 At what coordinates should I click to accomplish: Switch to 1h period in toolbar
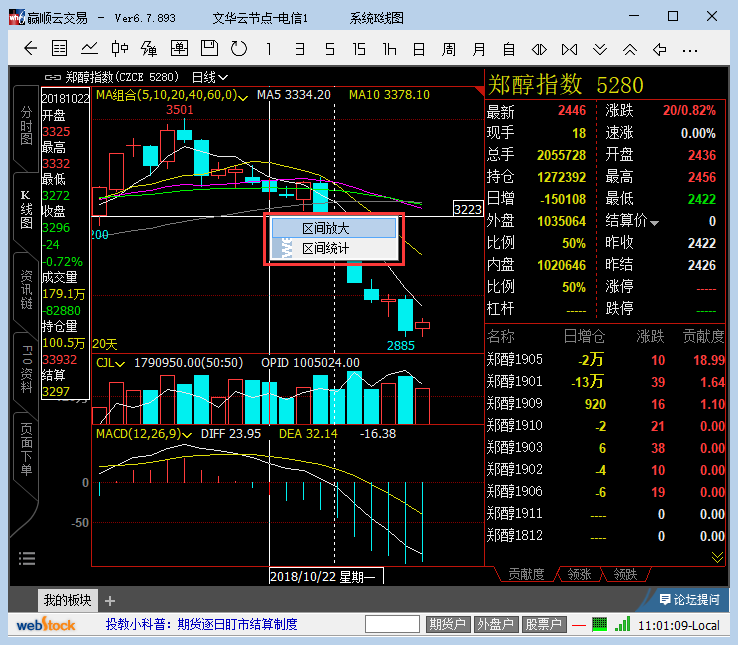click(389, 48)
